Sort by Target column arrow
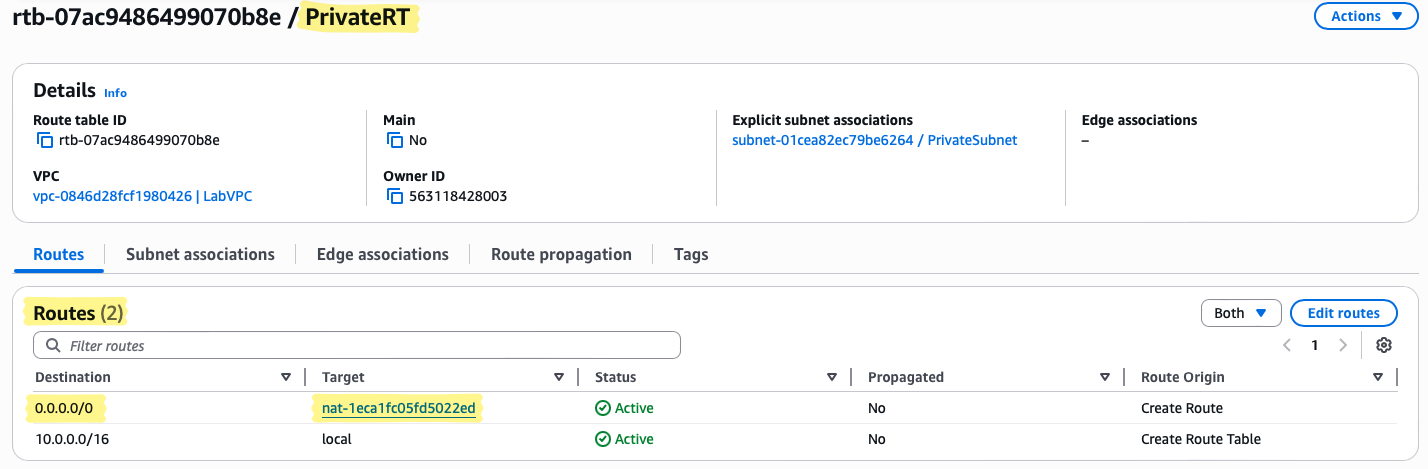1428x469 pixels. 559,377
